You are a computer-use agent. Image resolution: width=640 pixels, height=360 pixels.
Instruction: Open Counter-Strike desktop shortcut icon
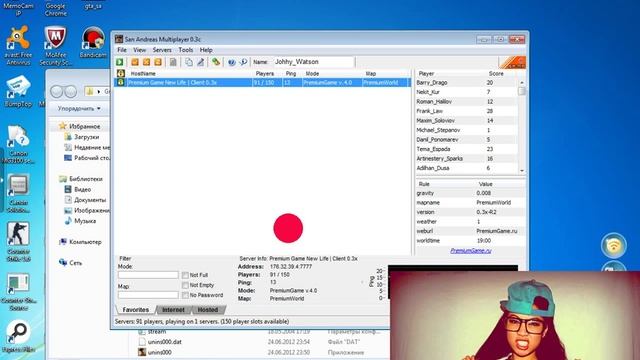click(x=18, y=242)
